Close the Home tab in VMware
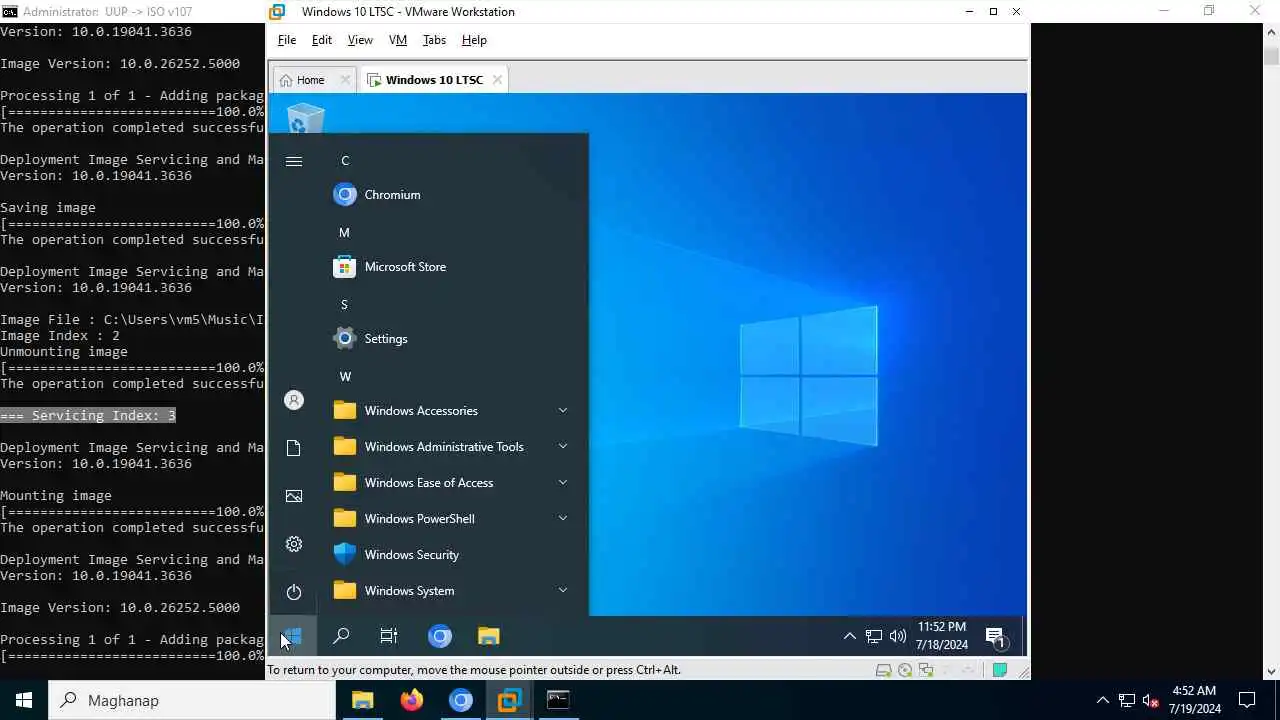This screenshot has width=1280, height=720. 345,80
